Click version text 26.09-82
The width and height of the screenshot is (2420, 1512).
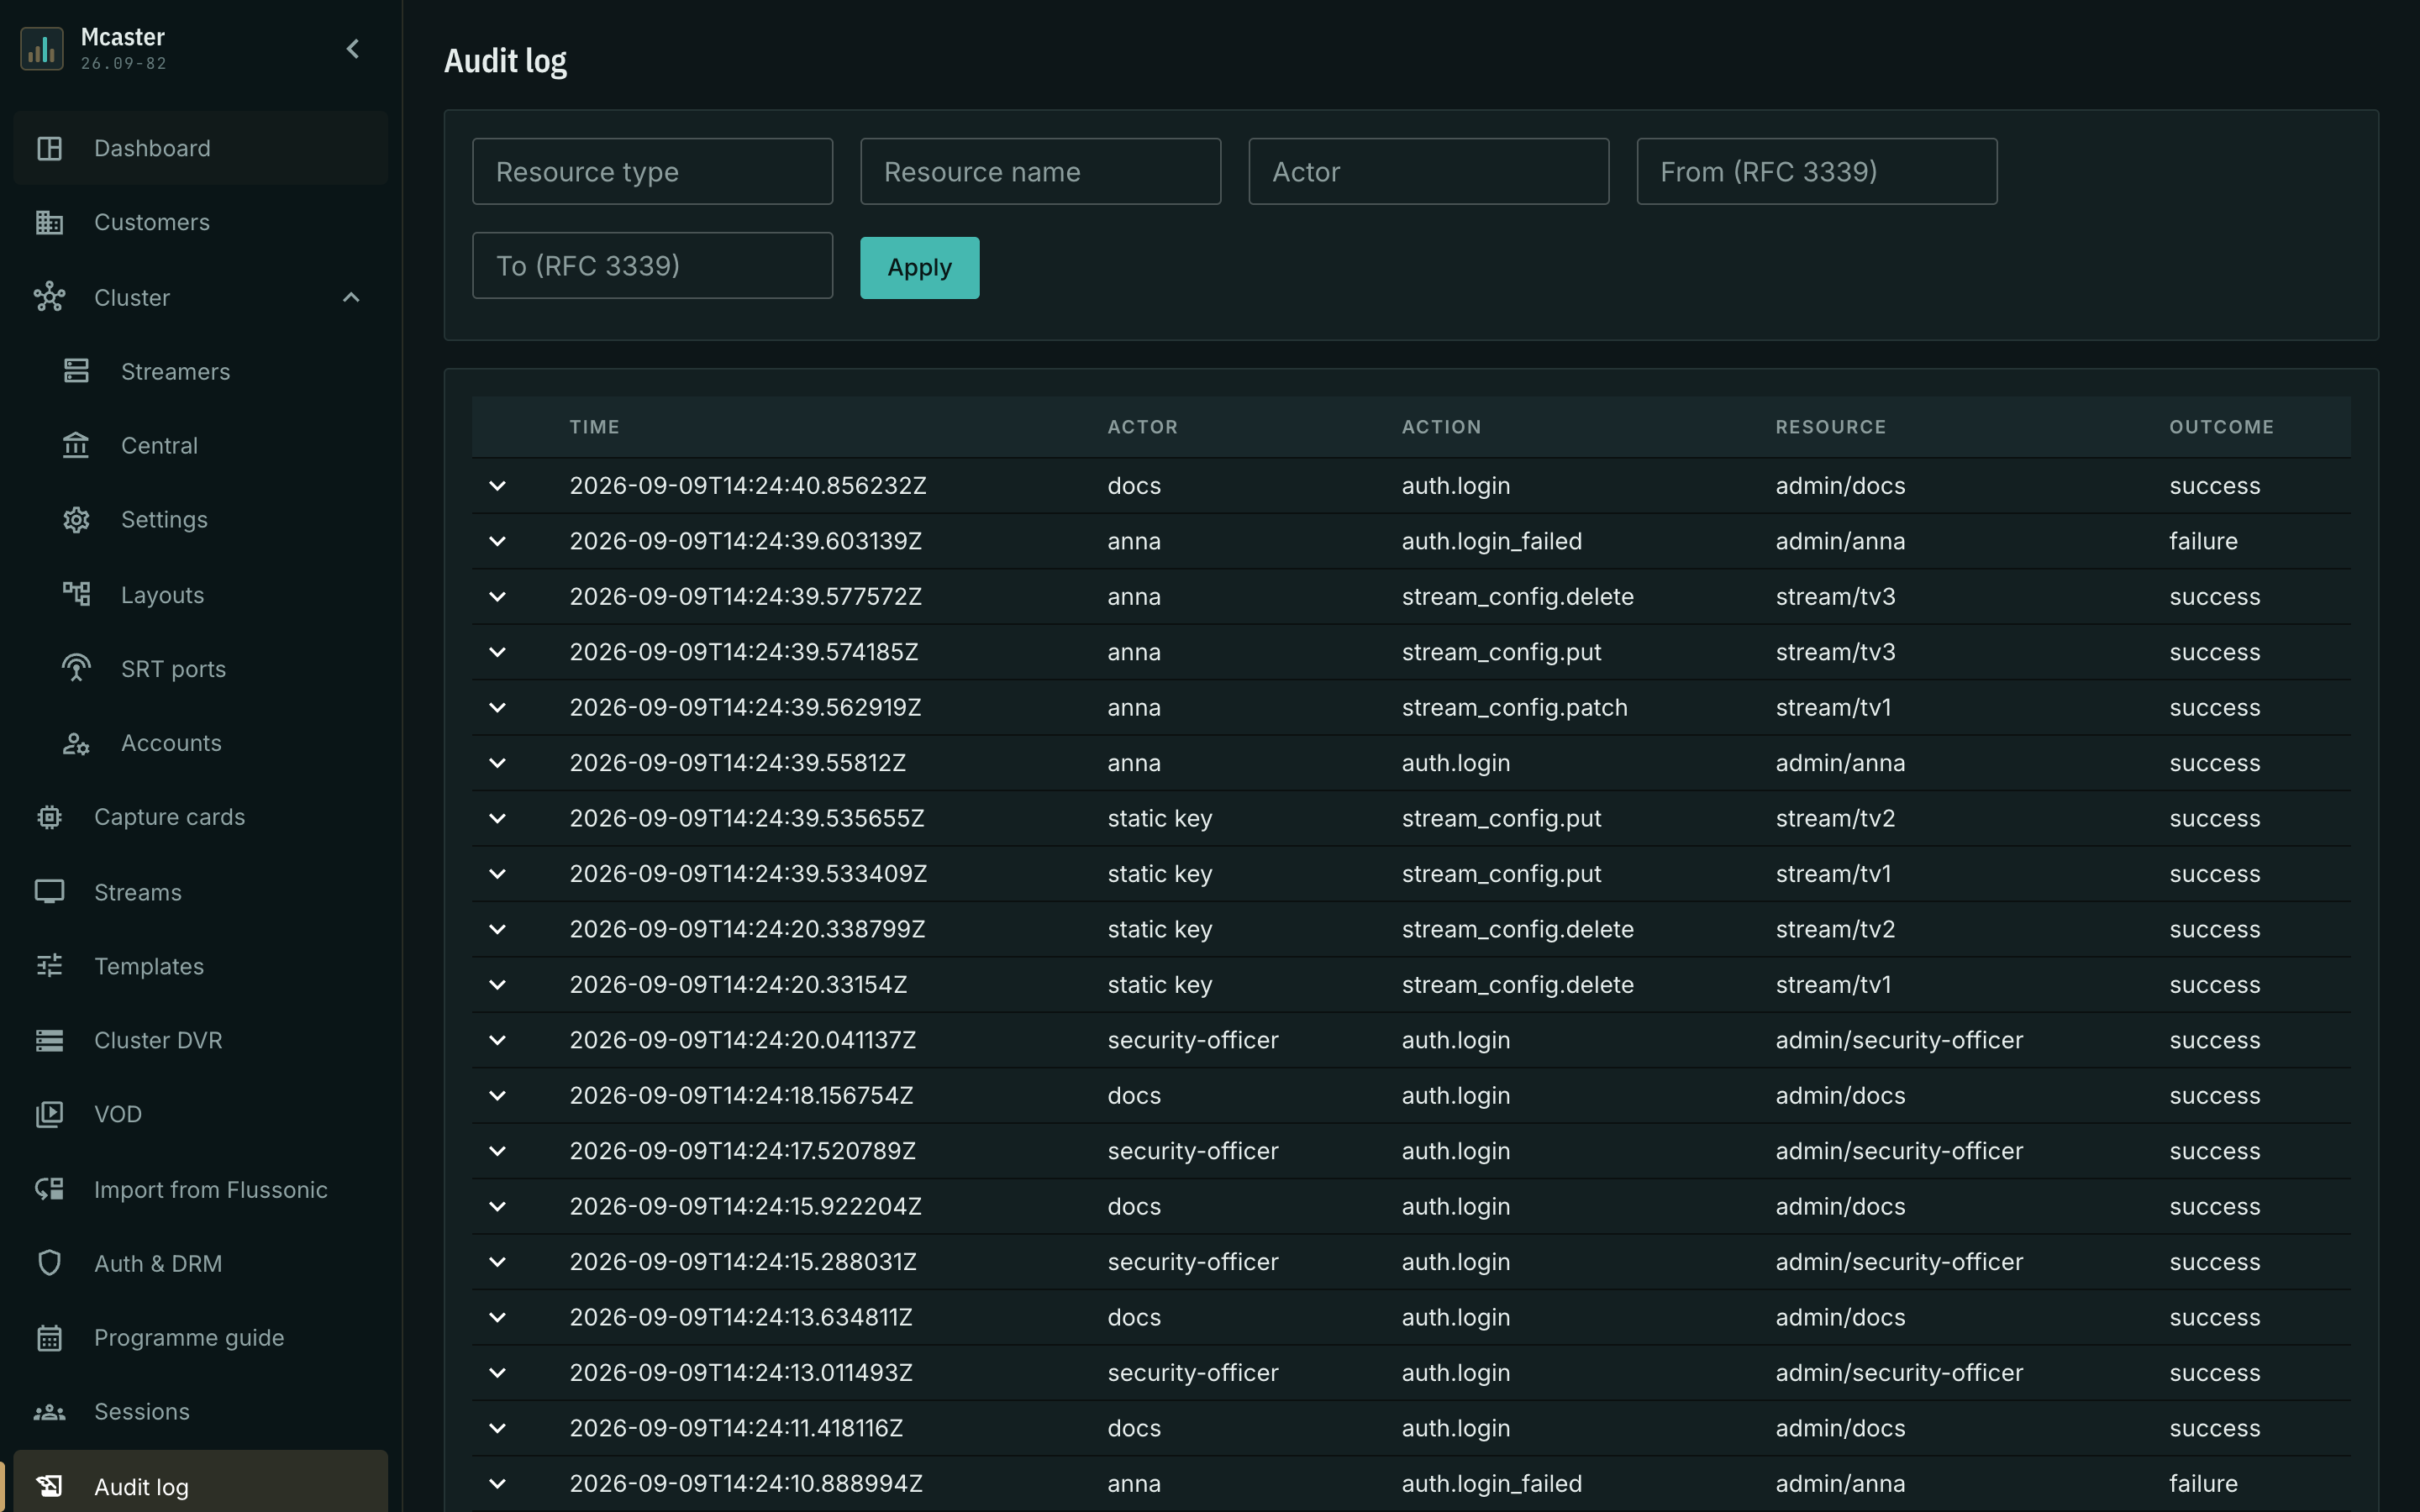tap(124, 64)
